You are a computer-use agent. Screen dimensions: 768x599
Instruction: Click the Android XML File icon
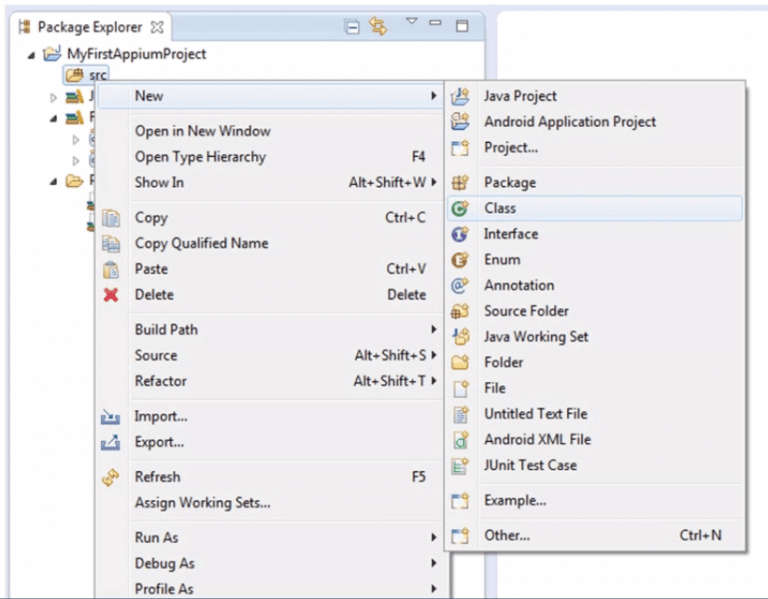(460, 439)
